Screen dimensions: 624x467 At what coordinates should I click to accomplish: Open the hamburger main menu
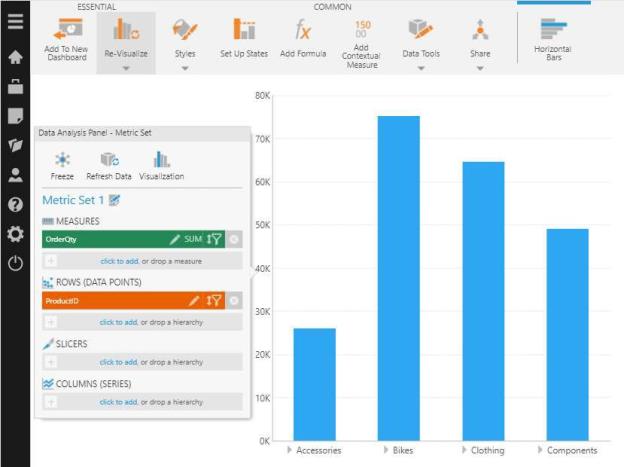(x=14, y=21)
